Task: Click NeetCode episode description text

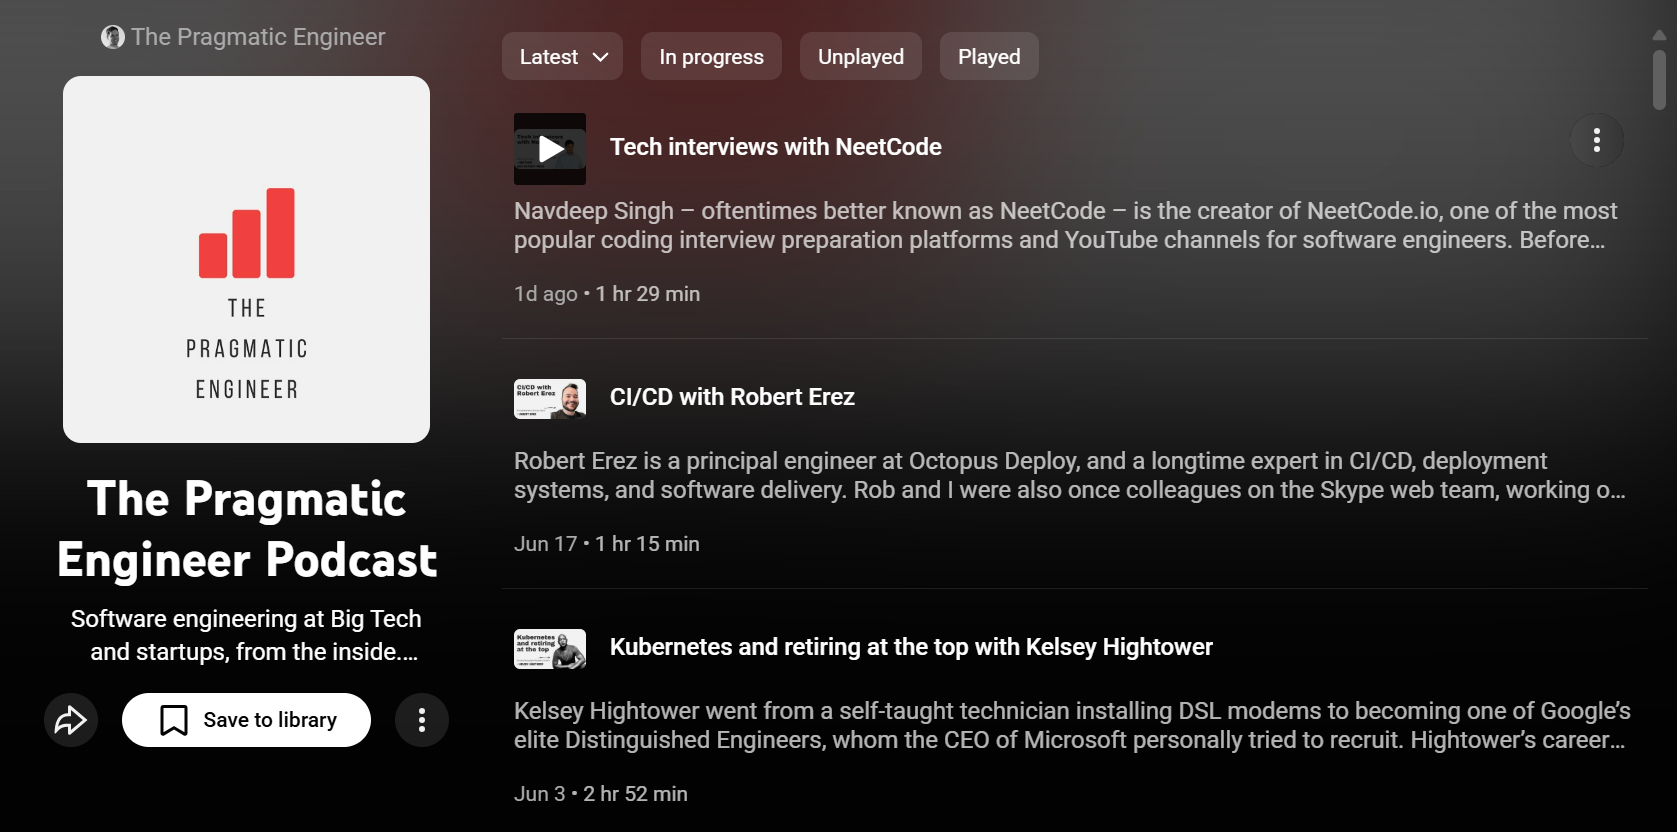Action: 1065,225
